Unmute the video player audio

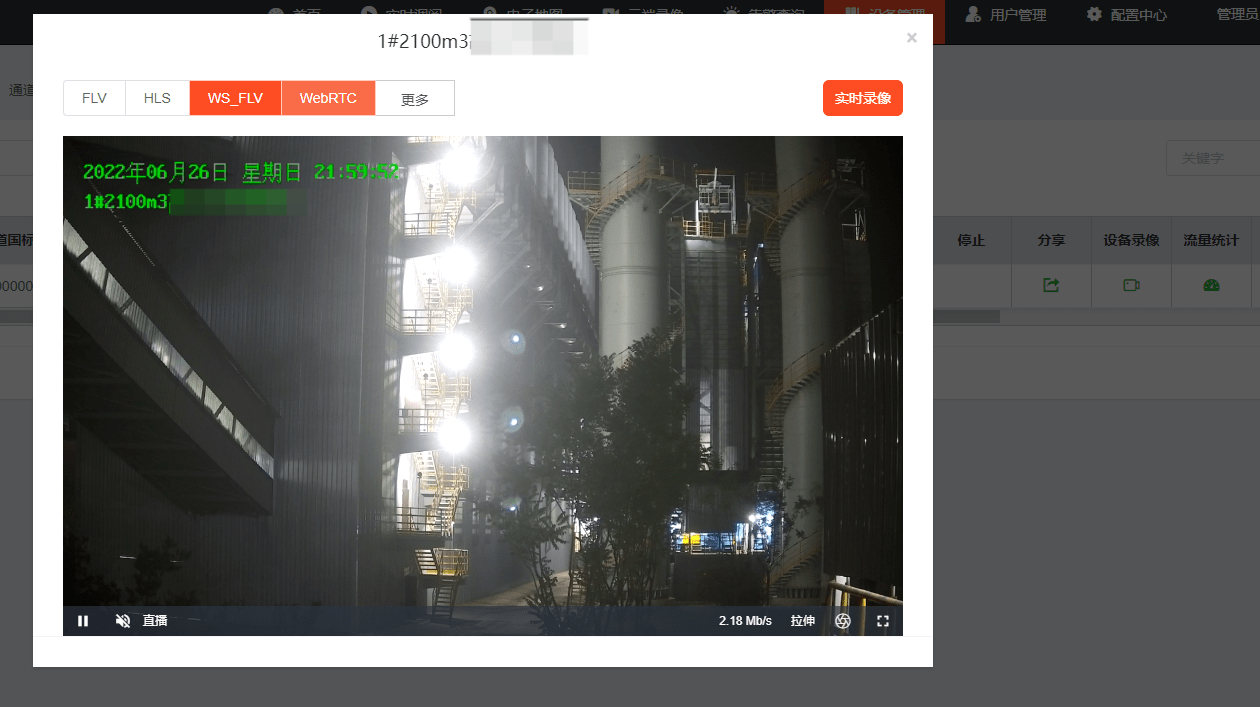point(123,621)
